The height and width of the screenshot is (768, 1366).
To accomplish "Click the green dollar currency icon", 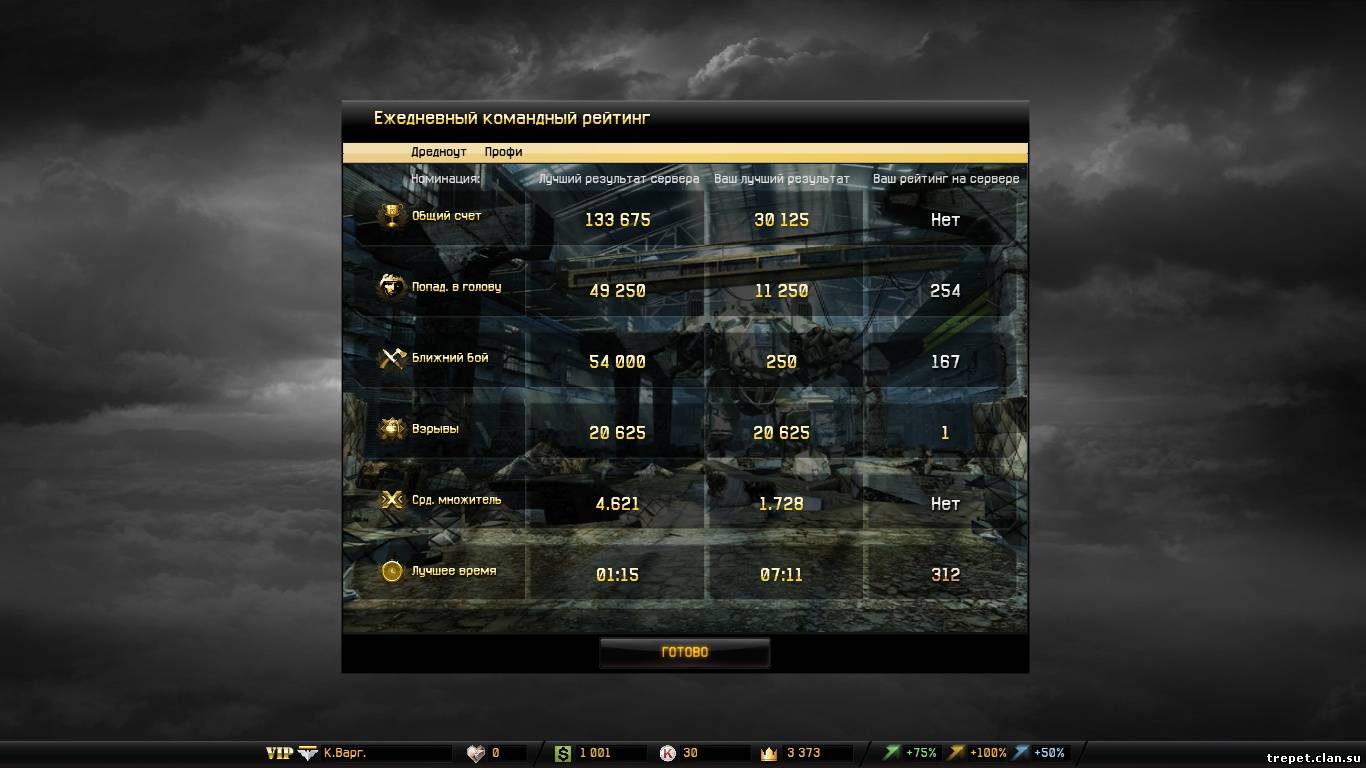I will pyautogui.click(x=564, y=753).
